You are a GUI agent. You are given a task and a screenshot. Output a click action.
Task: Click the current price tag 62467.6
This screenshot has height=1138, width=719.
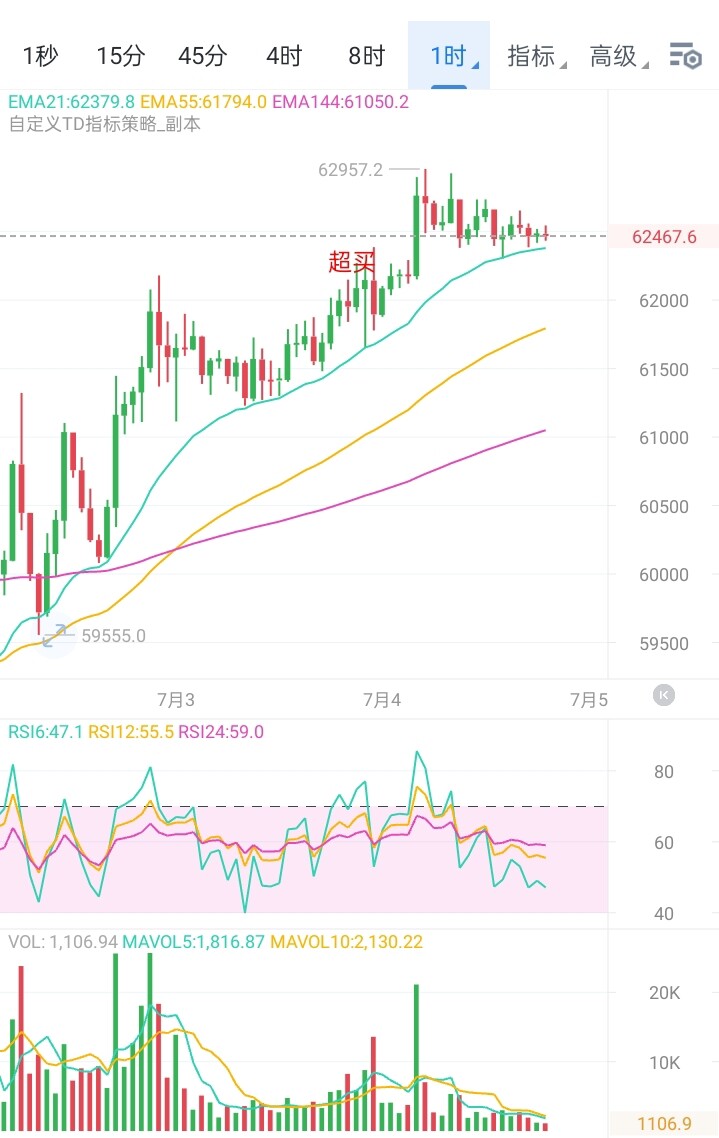(x=663, y=237)
